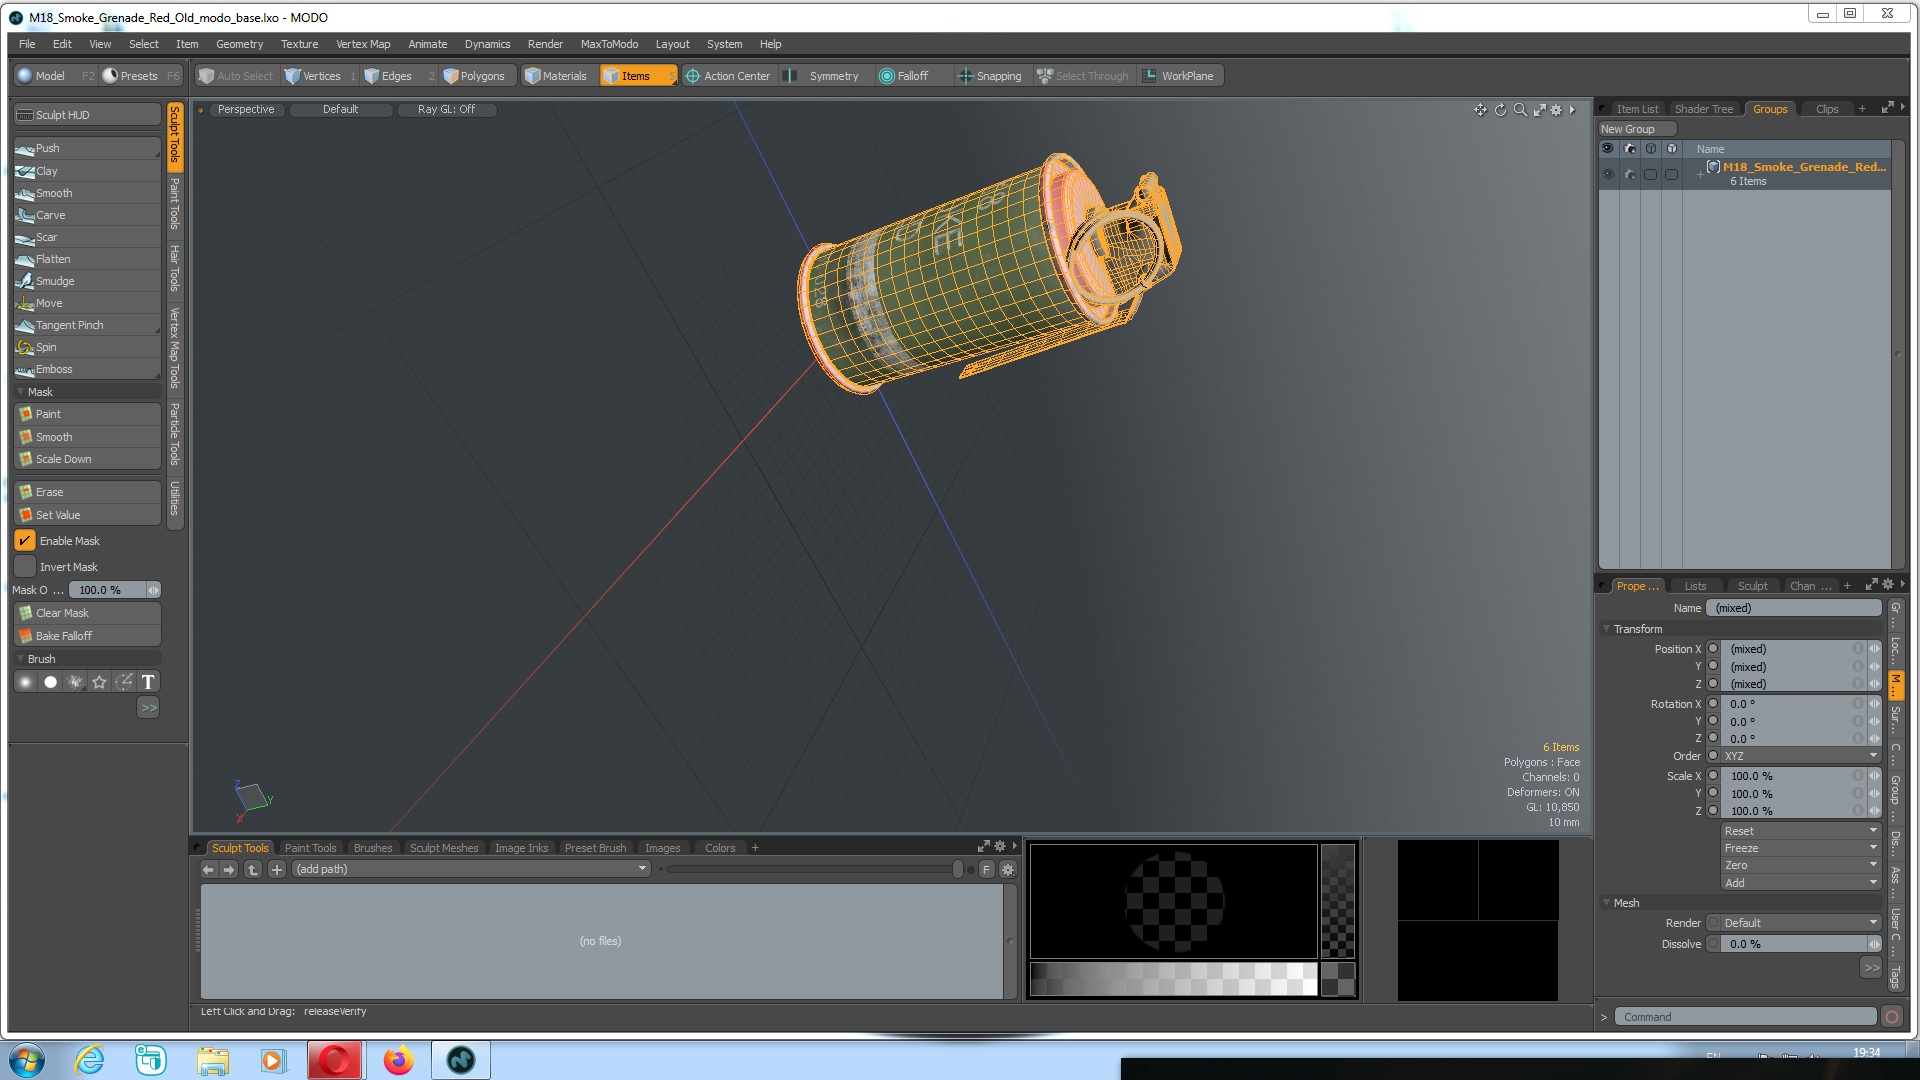The height and width of the screenshot is (1080, 1920).
Task: Click the Snapping toggle button
Action: click(x=988, y=75)
